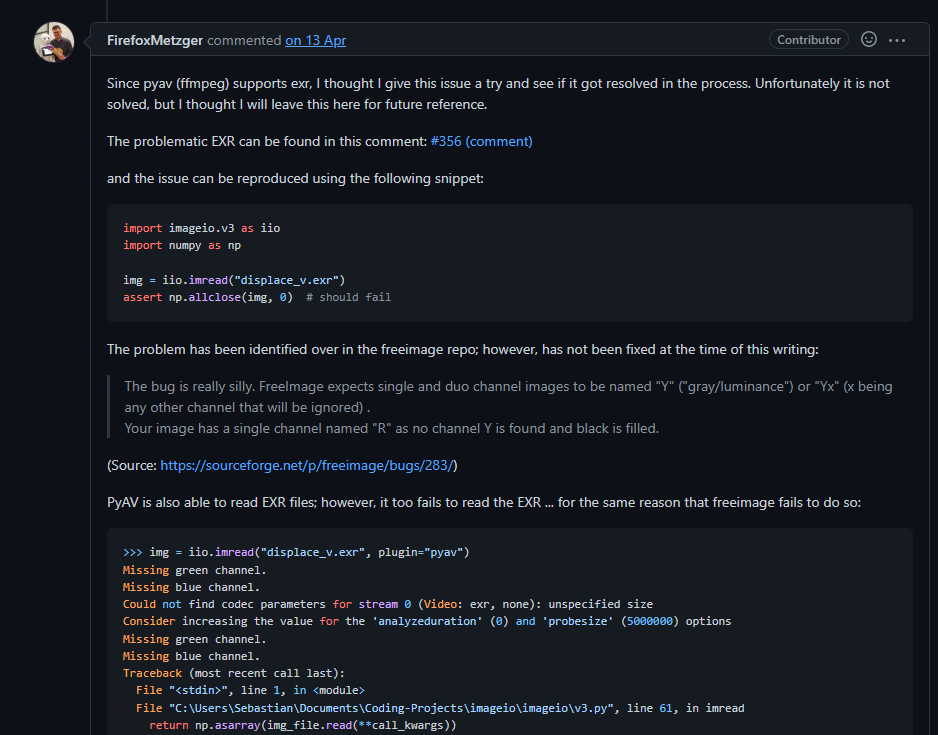This screenshot has height=735, width=938.
Task: Click the Contributor badge
Action: [808, 40]
